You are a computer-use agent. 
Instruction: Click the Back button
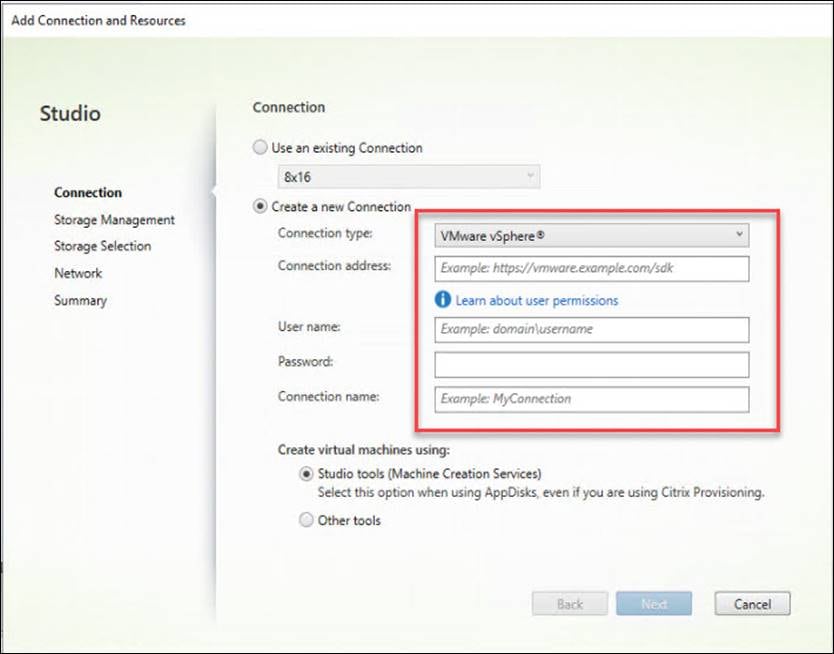570,604
